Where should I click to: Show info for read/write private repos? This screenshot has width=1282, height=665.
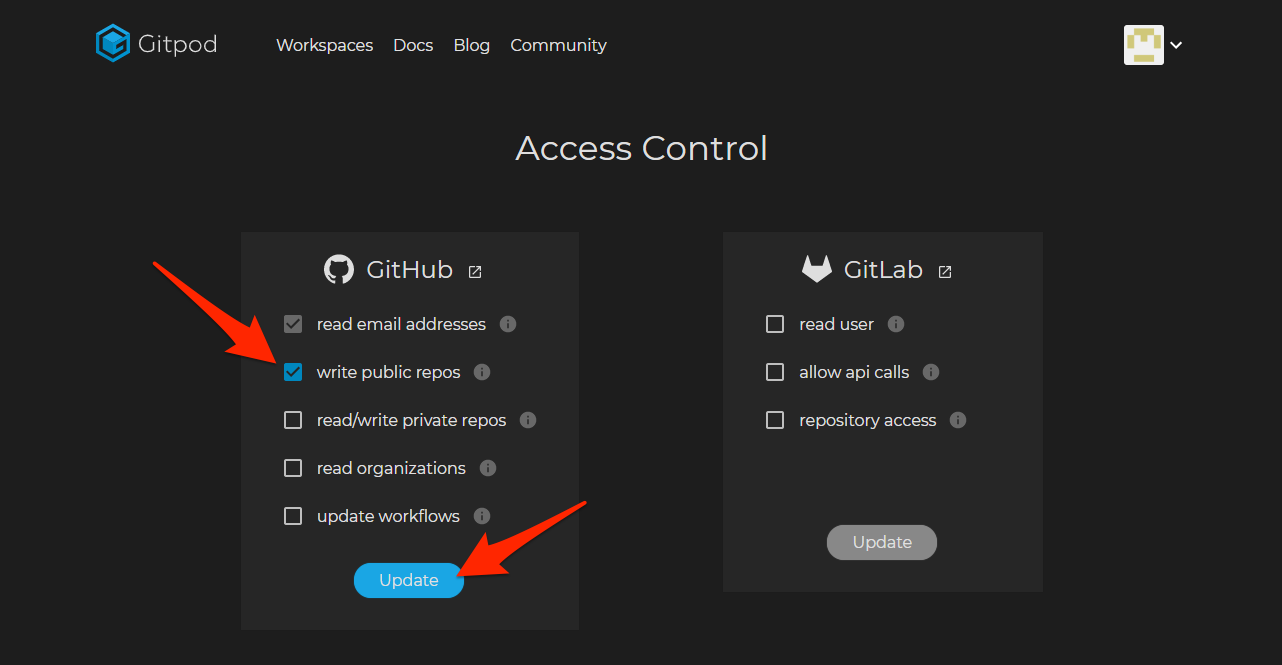pos(528,420)
